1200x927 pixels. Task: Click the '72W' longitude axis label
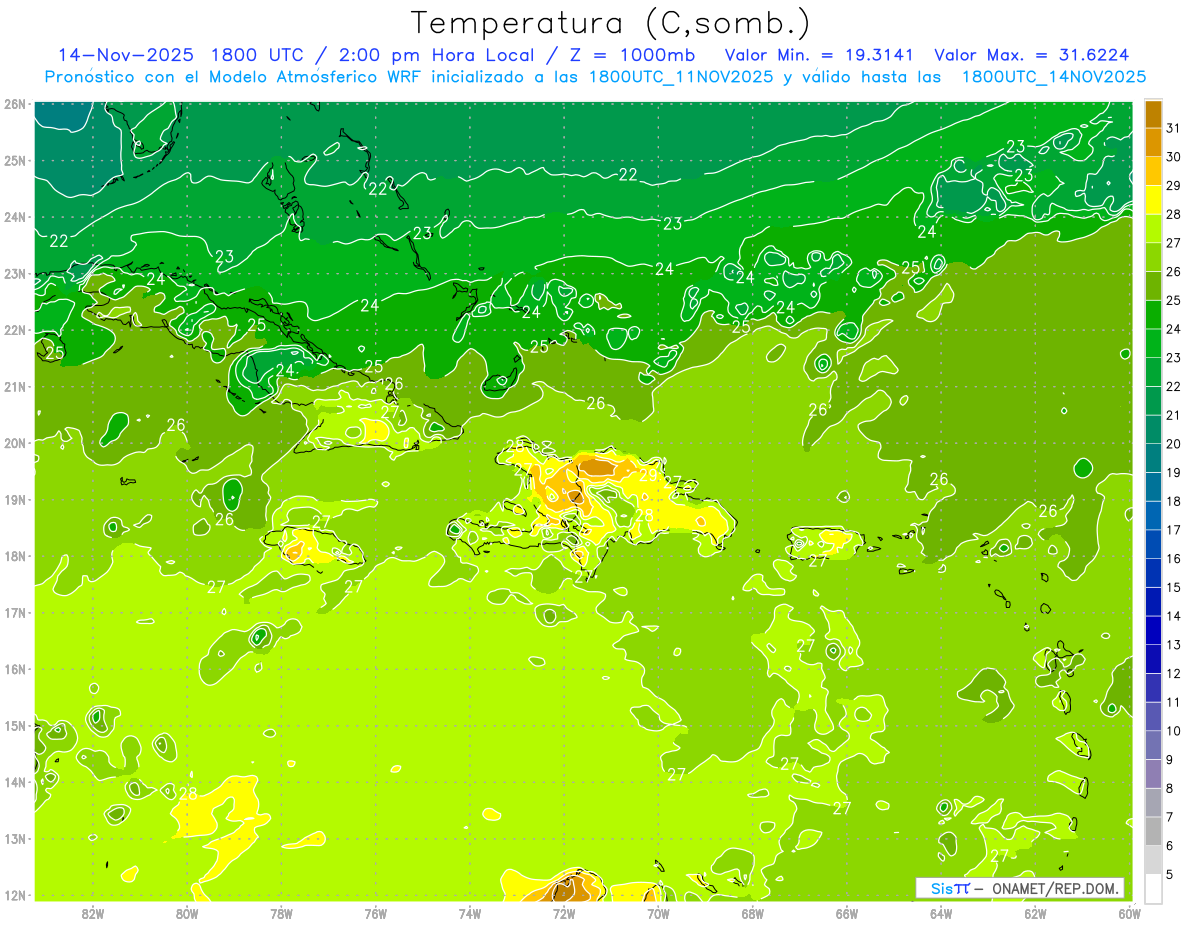(x=564, y=914)
